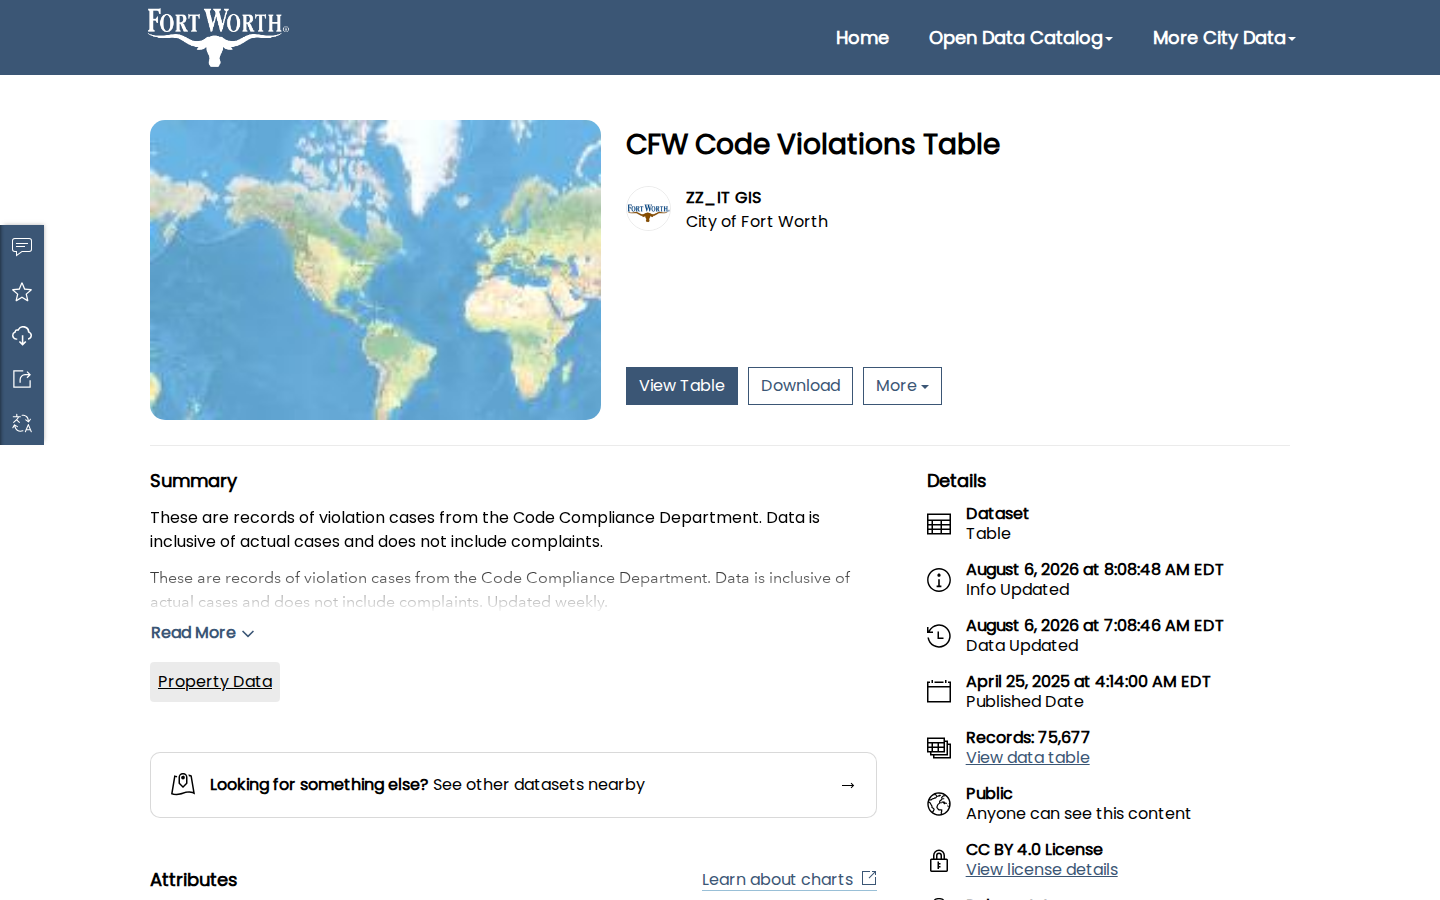Open View license details link
Screen dimensions: 1440x900
[1042, 870]
